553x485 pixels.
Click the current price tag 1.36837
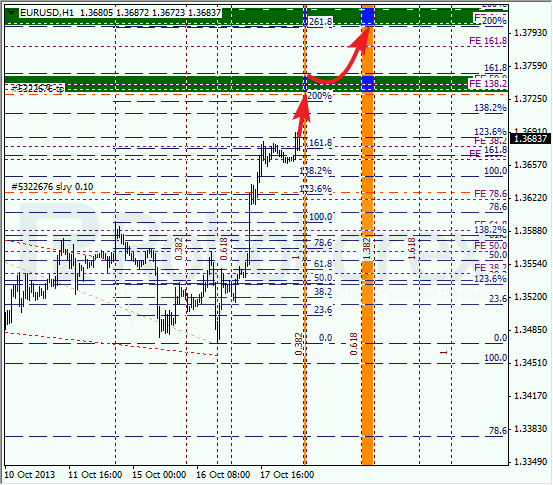coord(530,139)
